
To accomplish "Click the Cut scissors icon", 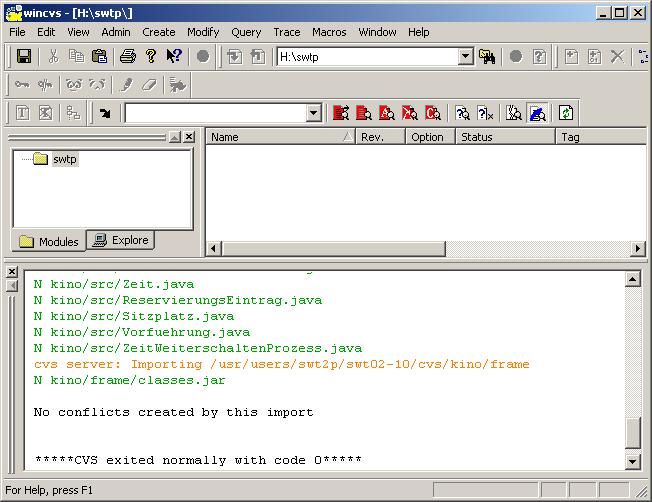I will point(53,56).
